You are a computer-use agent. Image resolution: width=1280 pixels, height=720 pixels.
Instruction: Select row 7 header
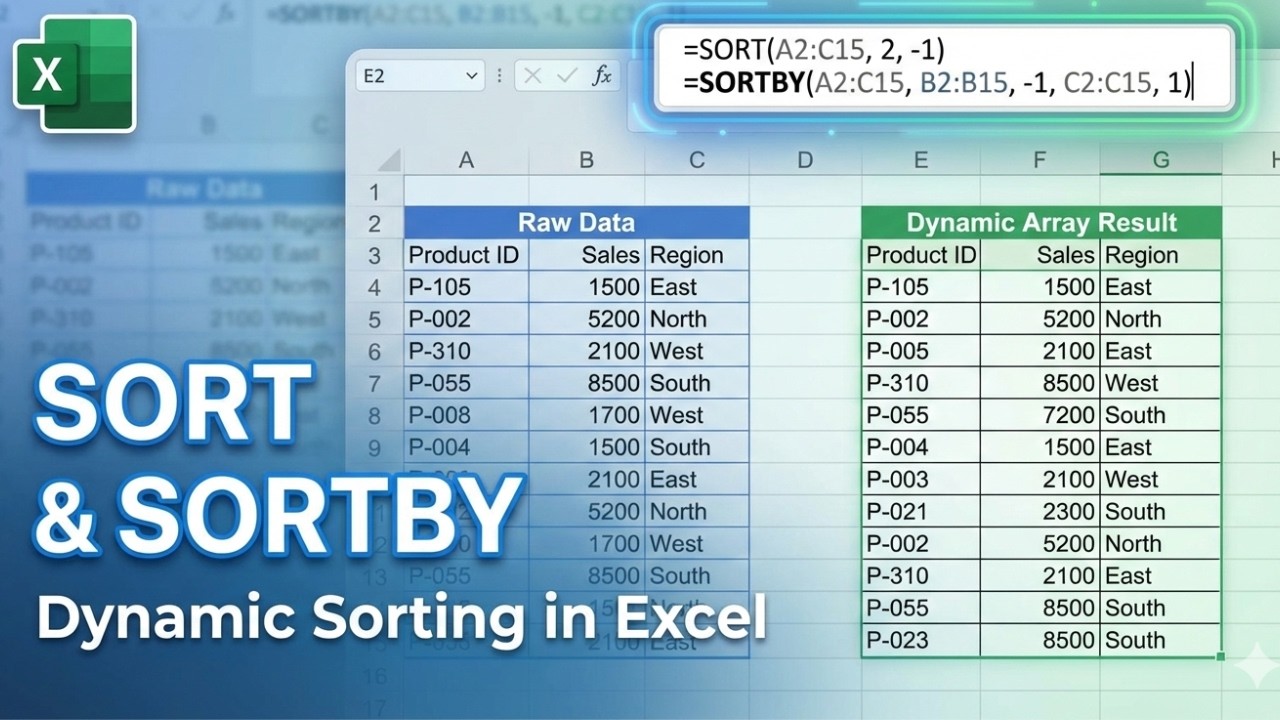(375, 383)
